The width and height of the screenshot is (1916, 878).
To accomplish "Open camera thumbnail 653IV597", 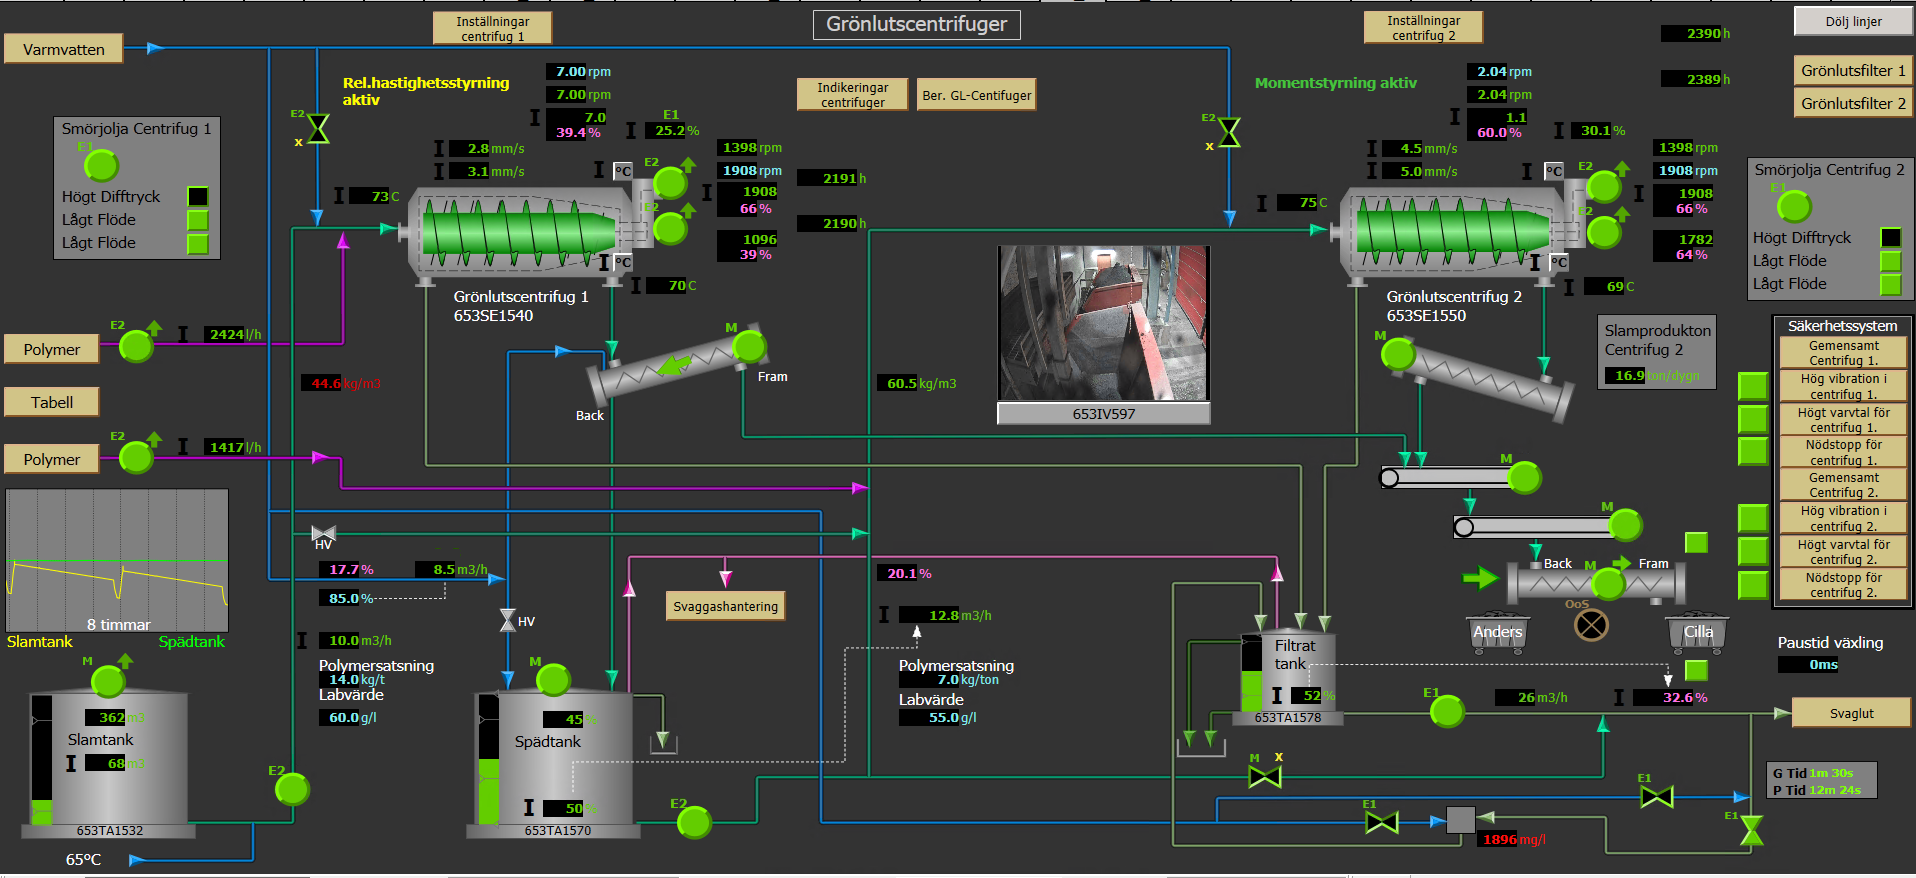I will (x=1103, y=323).
